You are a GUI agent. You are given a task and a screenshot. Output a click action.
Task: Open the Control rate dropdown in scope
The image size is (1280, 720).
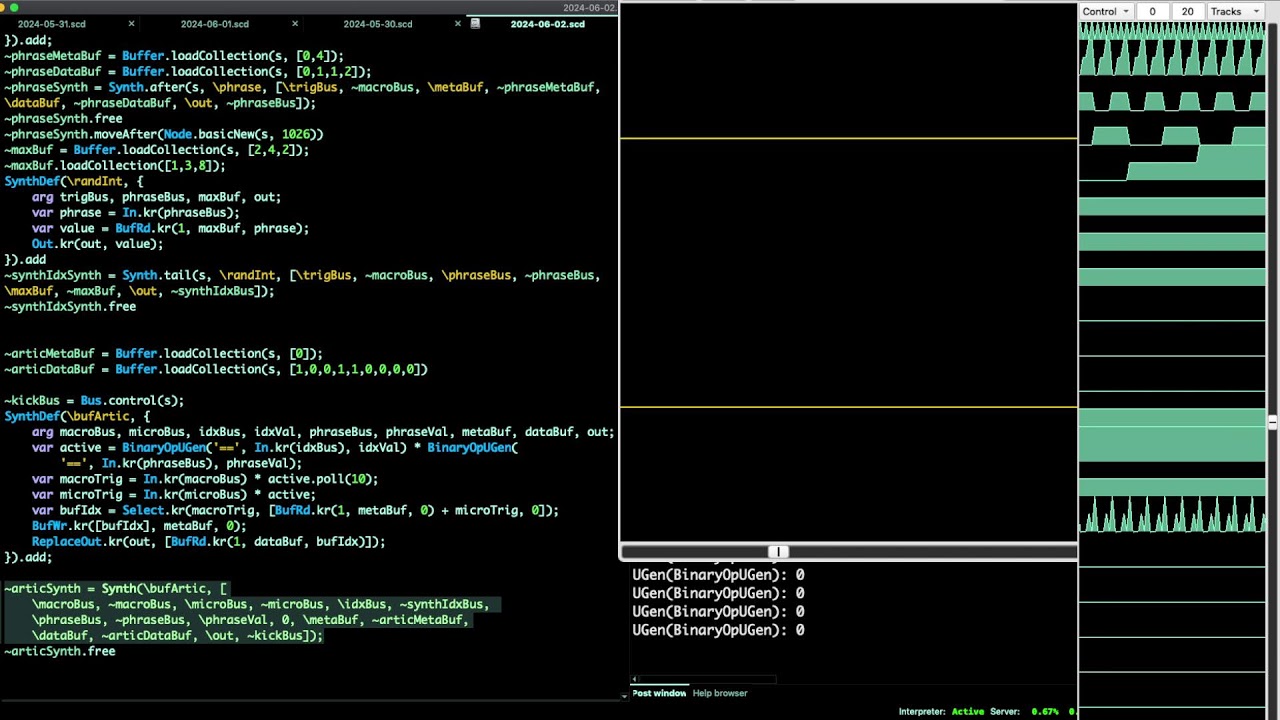(x=1105, y=11)
